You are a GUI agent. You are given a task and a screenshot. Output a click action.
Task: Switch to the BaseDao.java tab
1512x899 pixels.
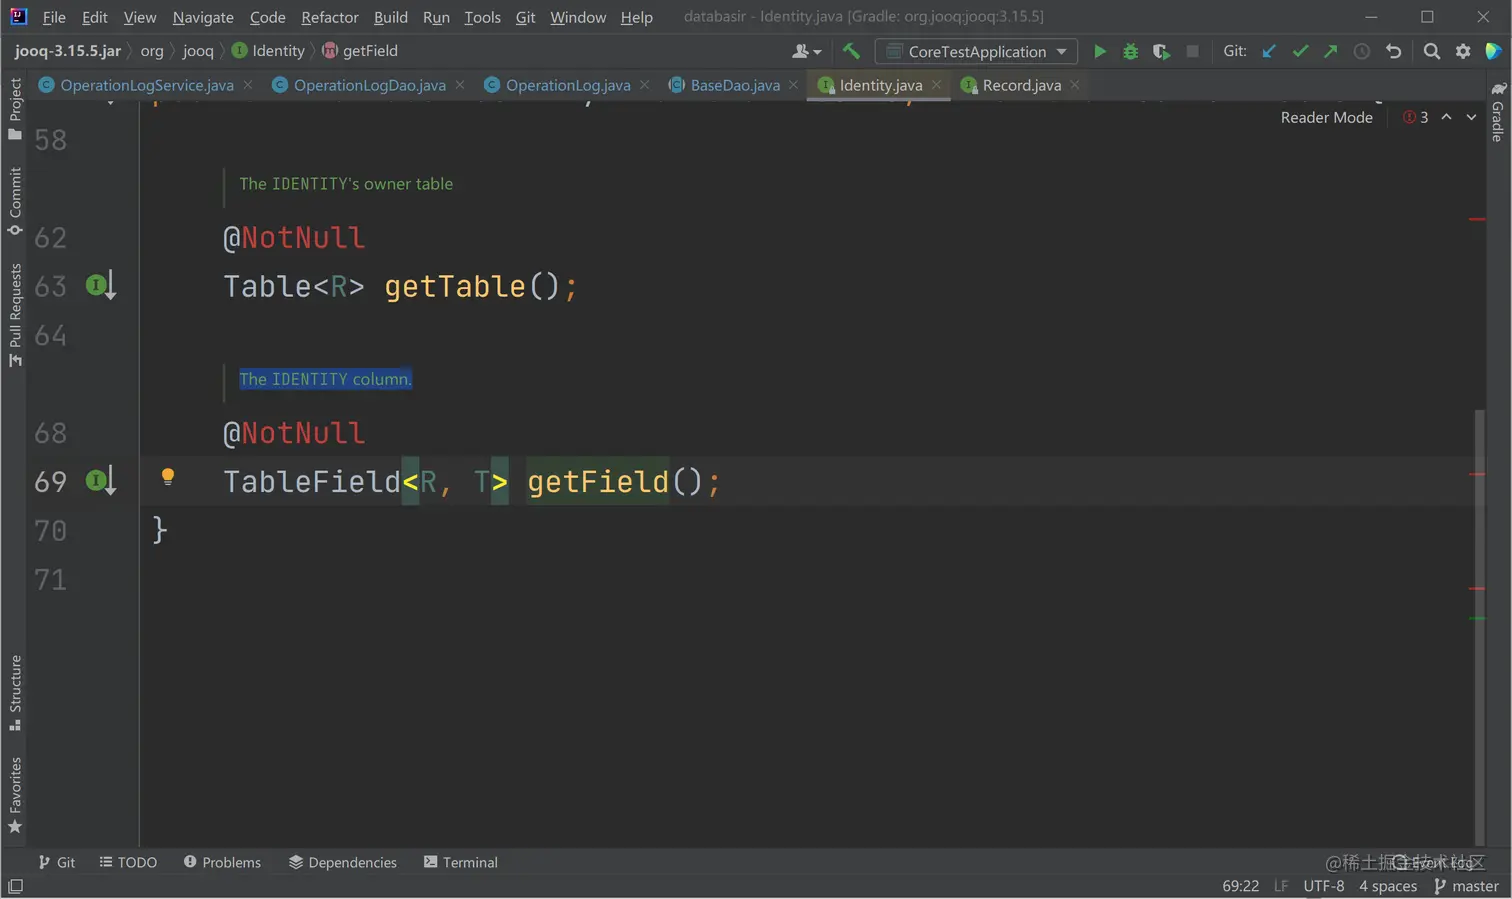734,85
